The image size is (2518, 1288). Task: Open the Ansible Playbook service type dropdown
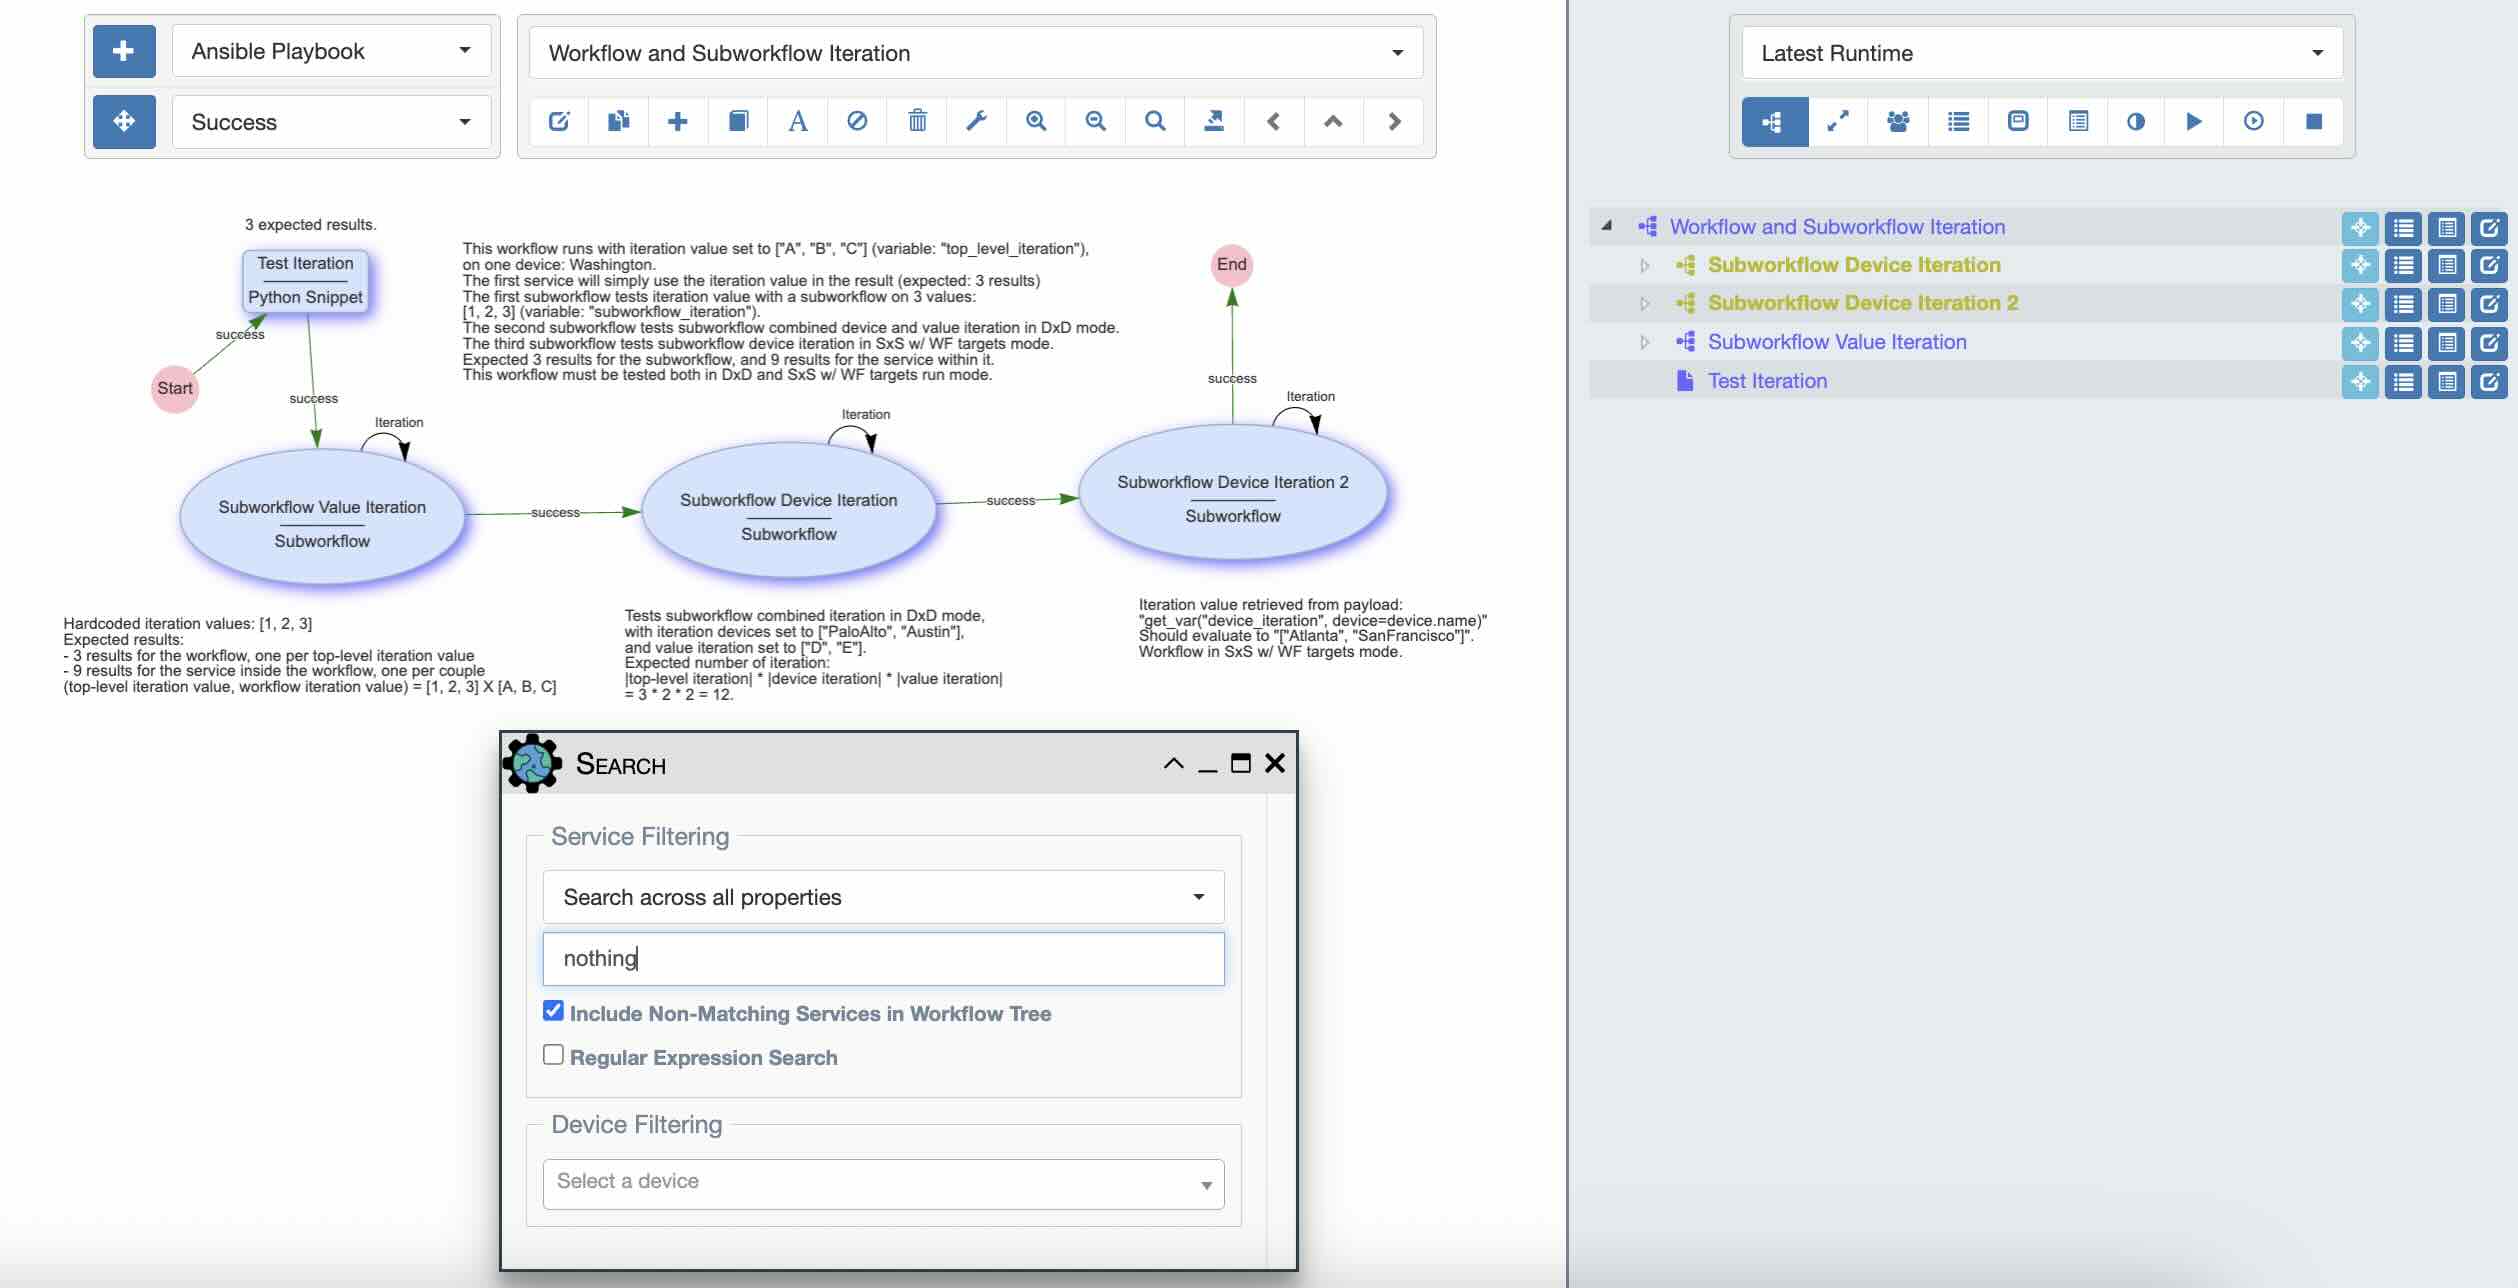click(x=331, y=51)
